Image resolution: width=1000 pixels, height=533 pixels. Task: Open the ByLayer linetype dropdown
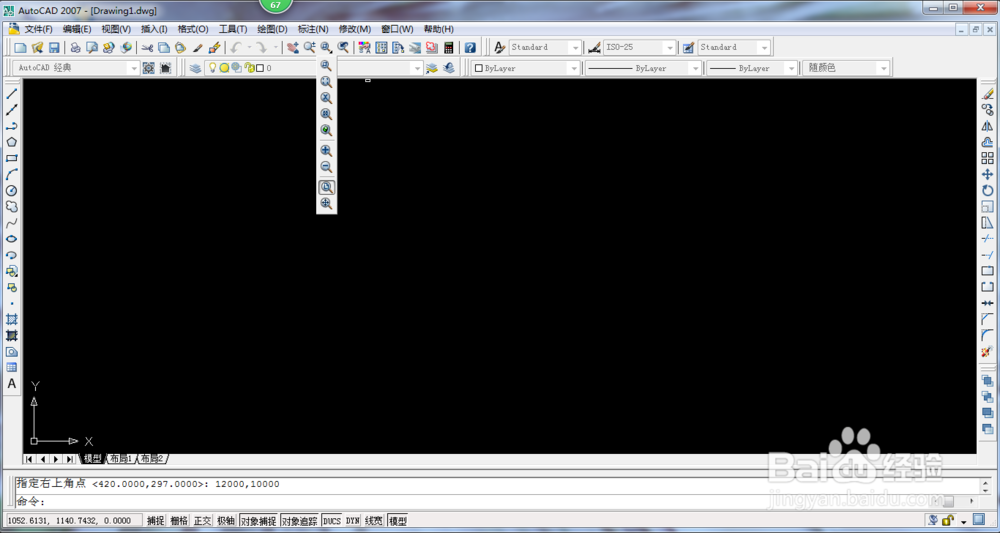643,68
